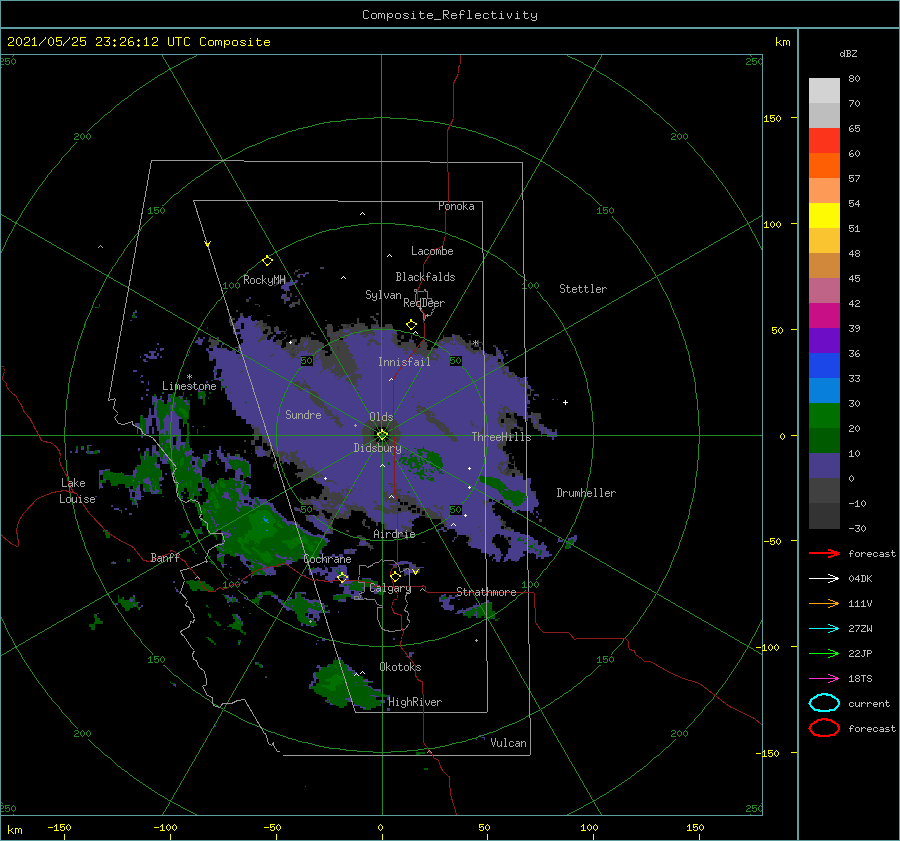The image size is (900, 841).
Task: Click the Sundre label
Action: click(x=303, y=414)
